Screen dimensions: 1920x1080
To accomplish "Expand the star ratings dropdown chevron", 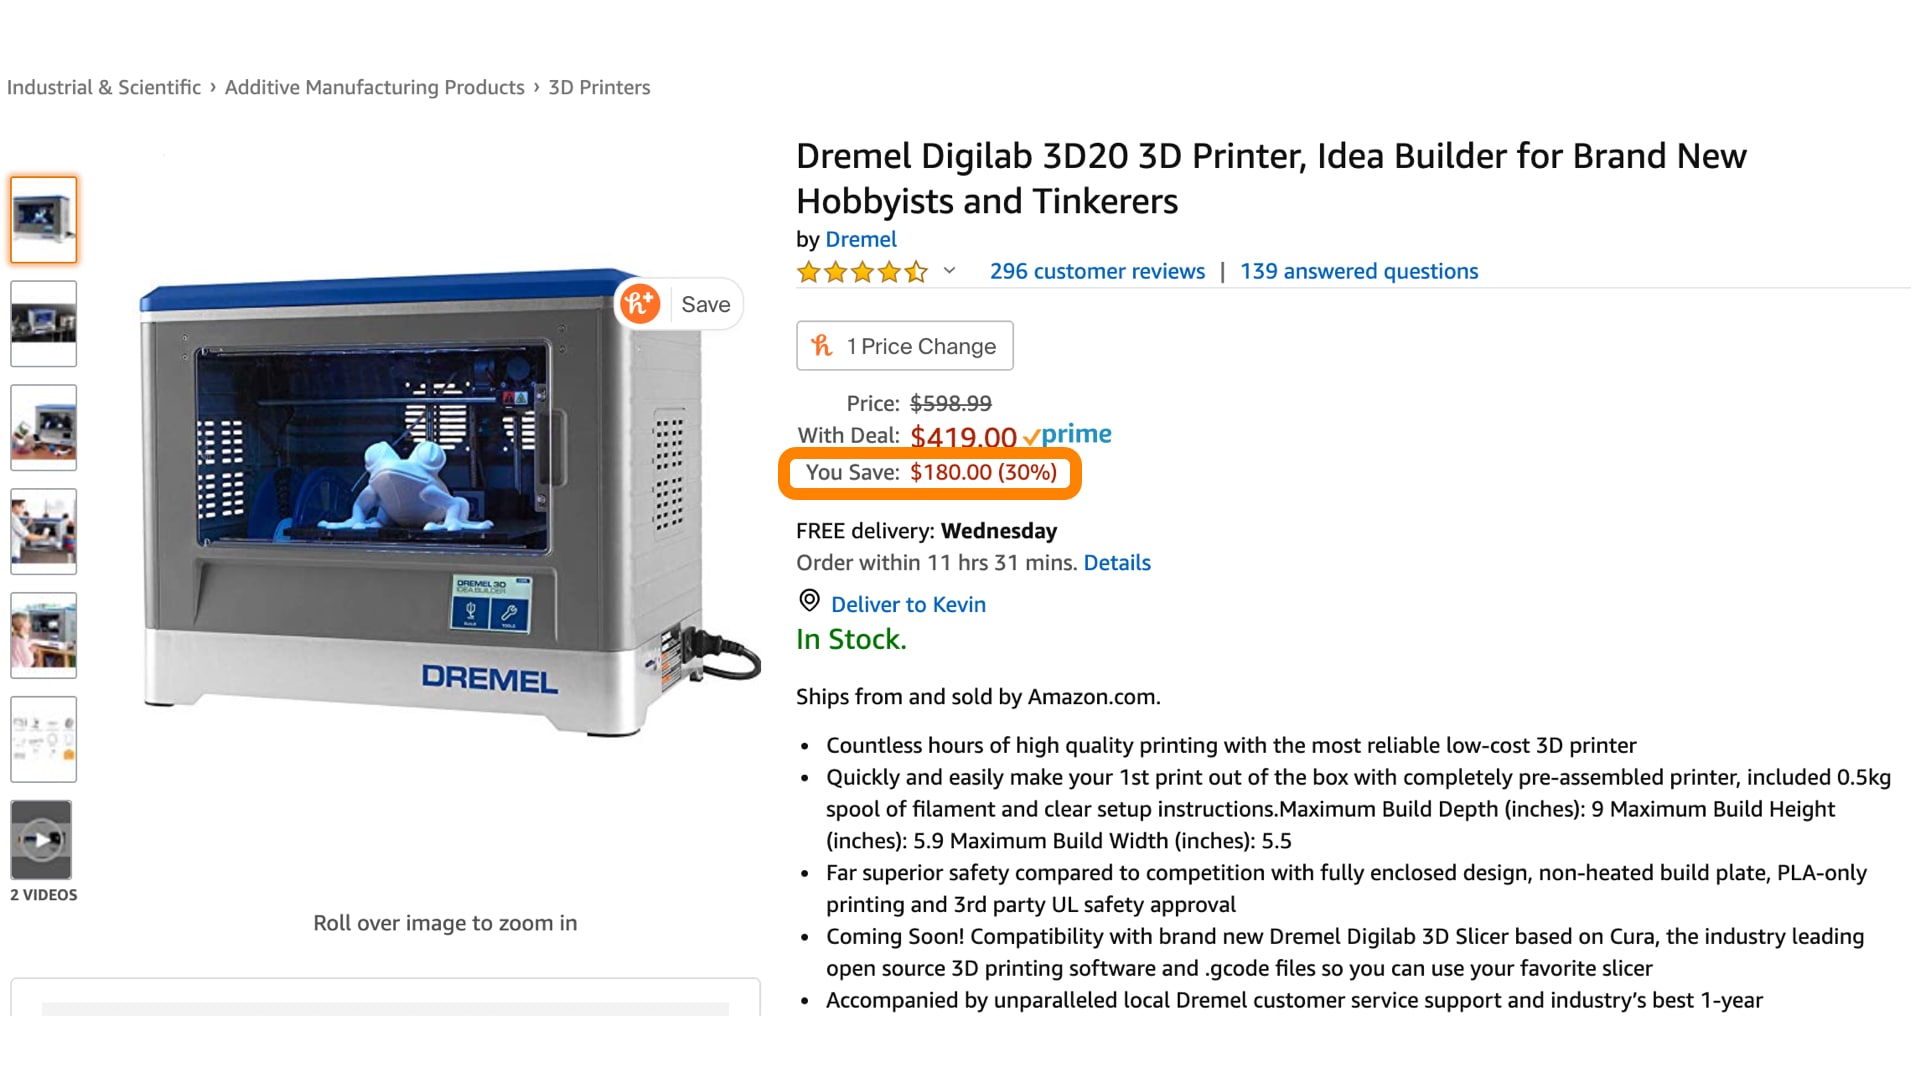I will point(949,271).
